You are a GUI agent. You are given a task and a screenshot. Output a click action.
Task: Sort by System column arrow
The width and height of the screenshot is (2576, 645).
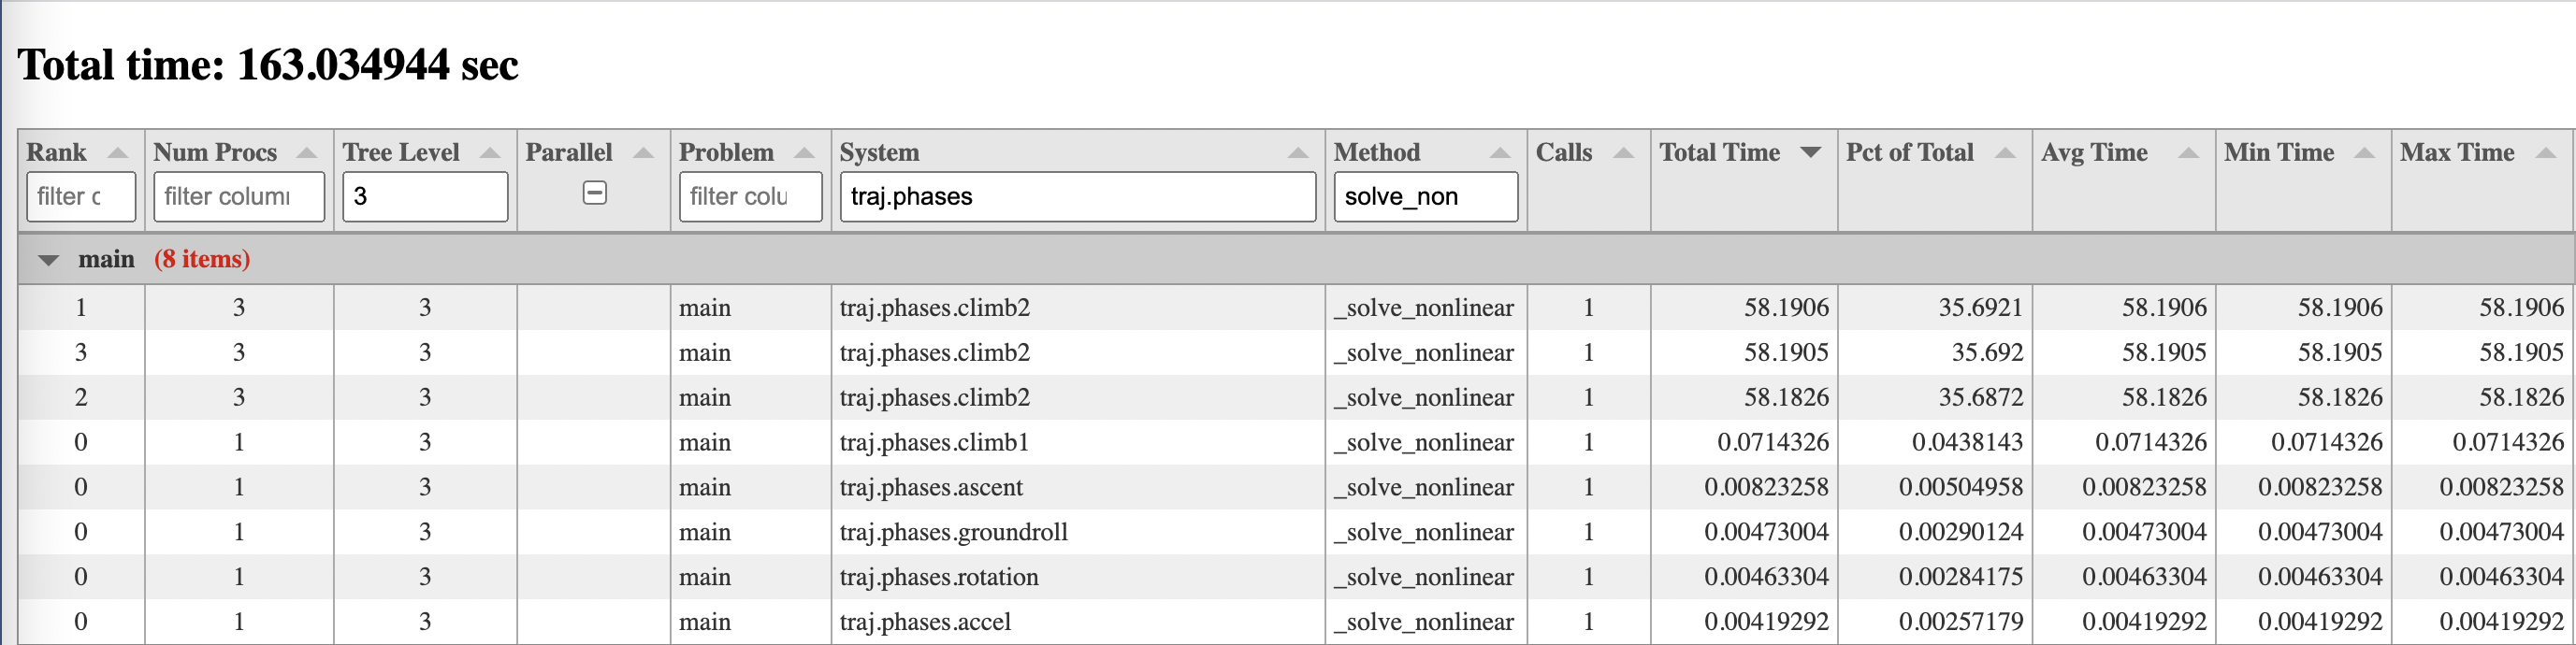(x=1298, y=153)
